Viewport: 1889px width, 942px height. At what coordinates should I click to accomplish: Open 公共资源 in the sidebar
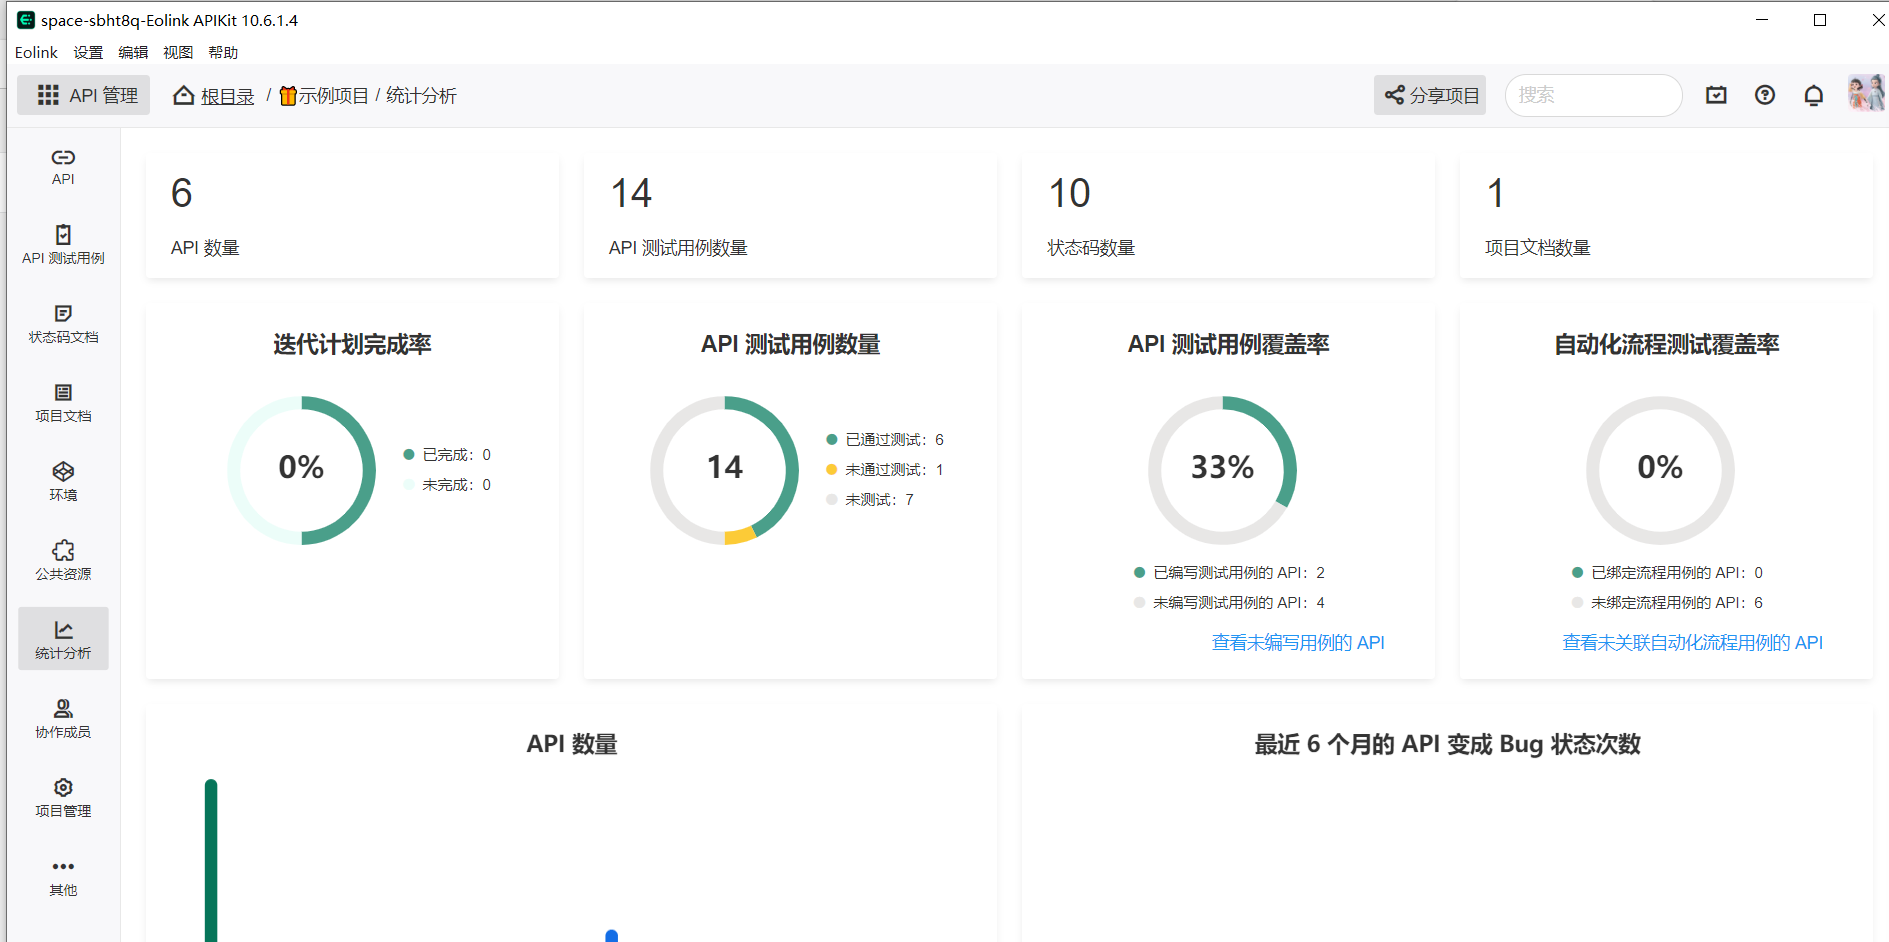(x=63, y=562)
